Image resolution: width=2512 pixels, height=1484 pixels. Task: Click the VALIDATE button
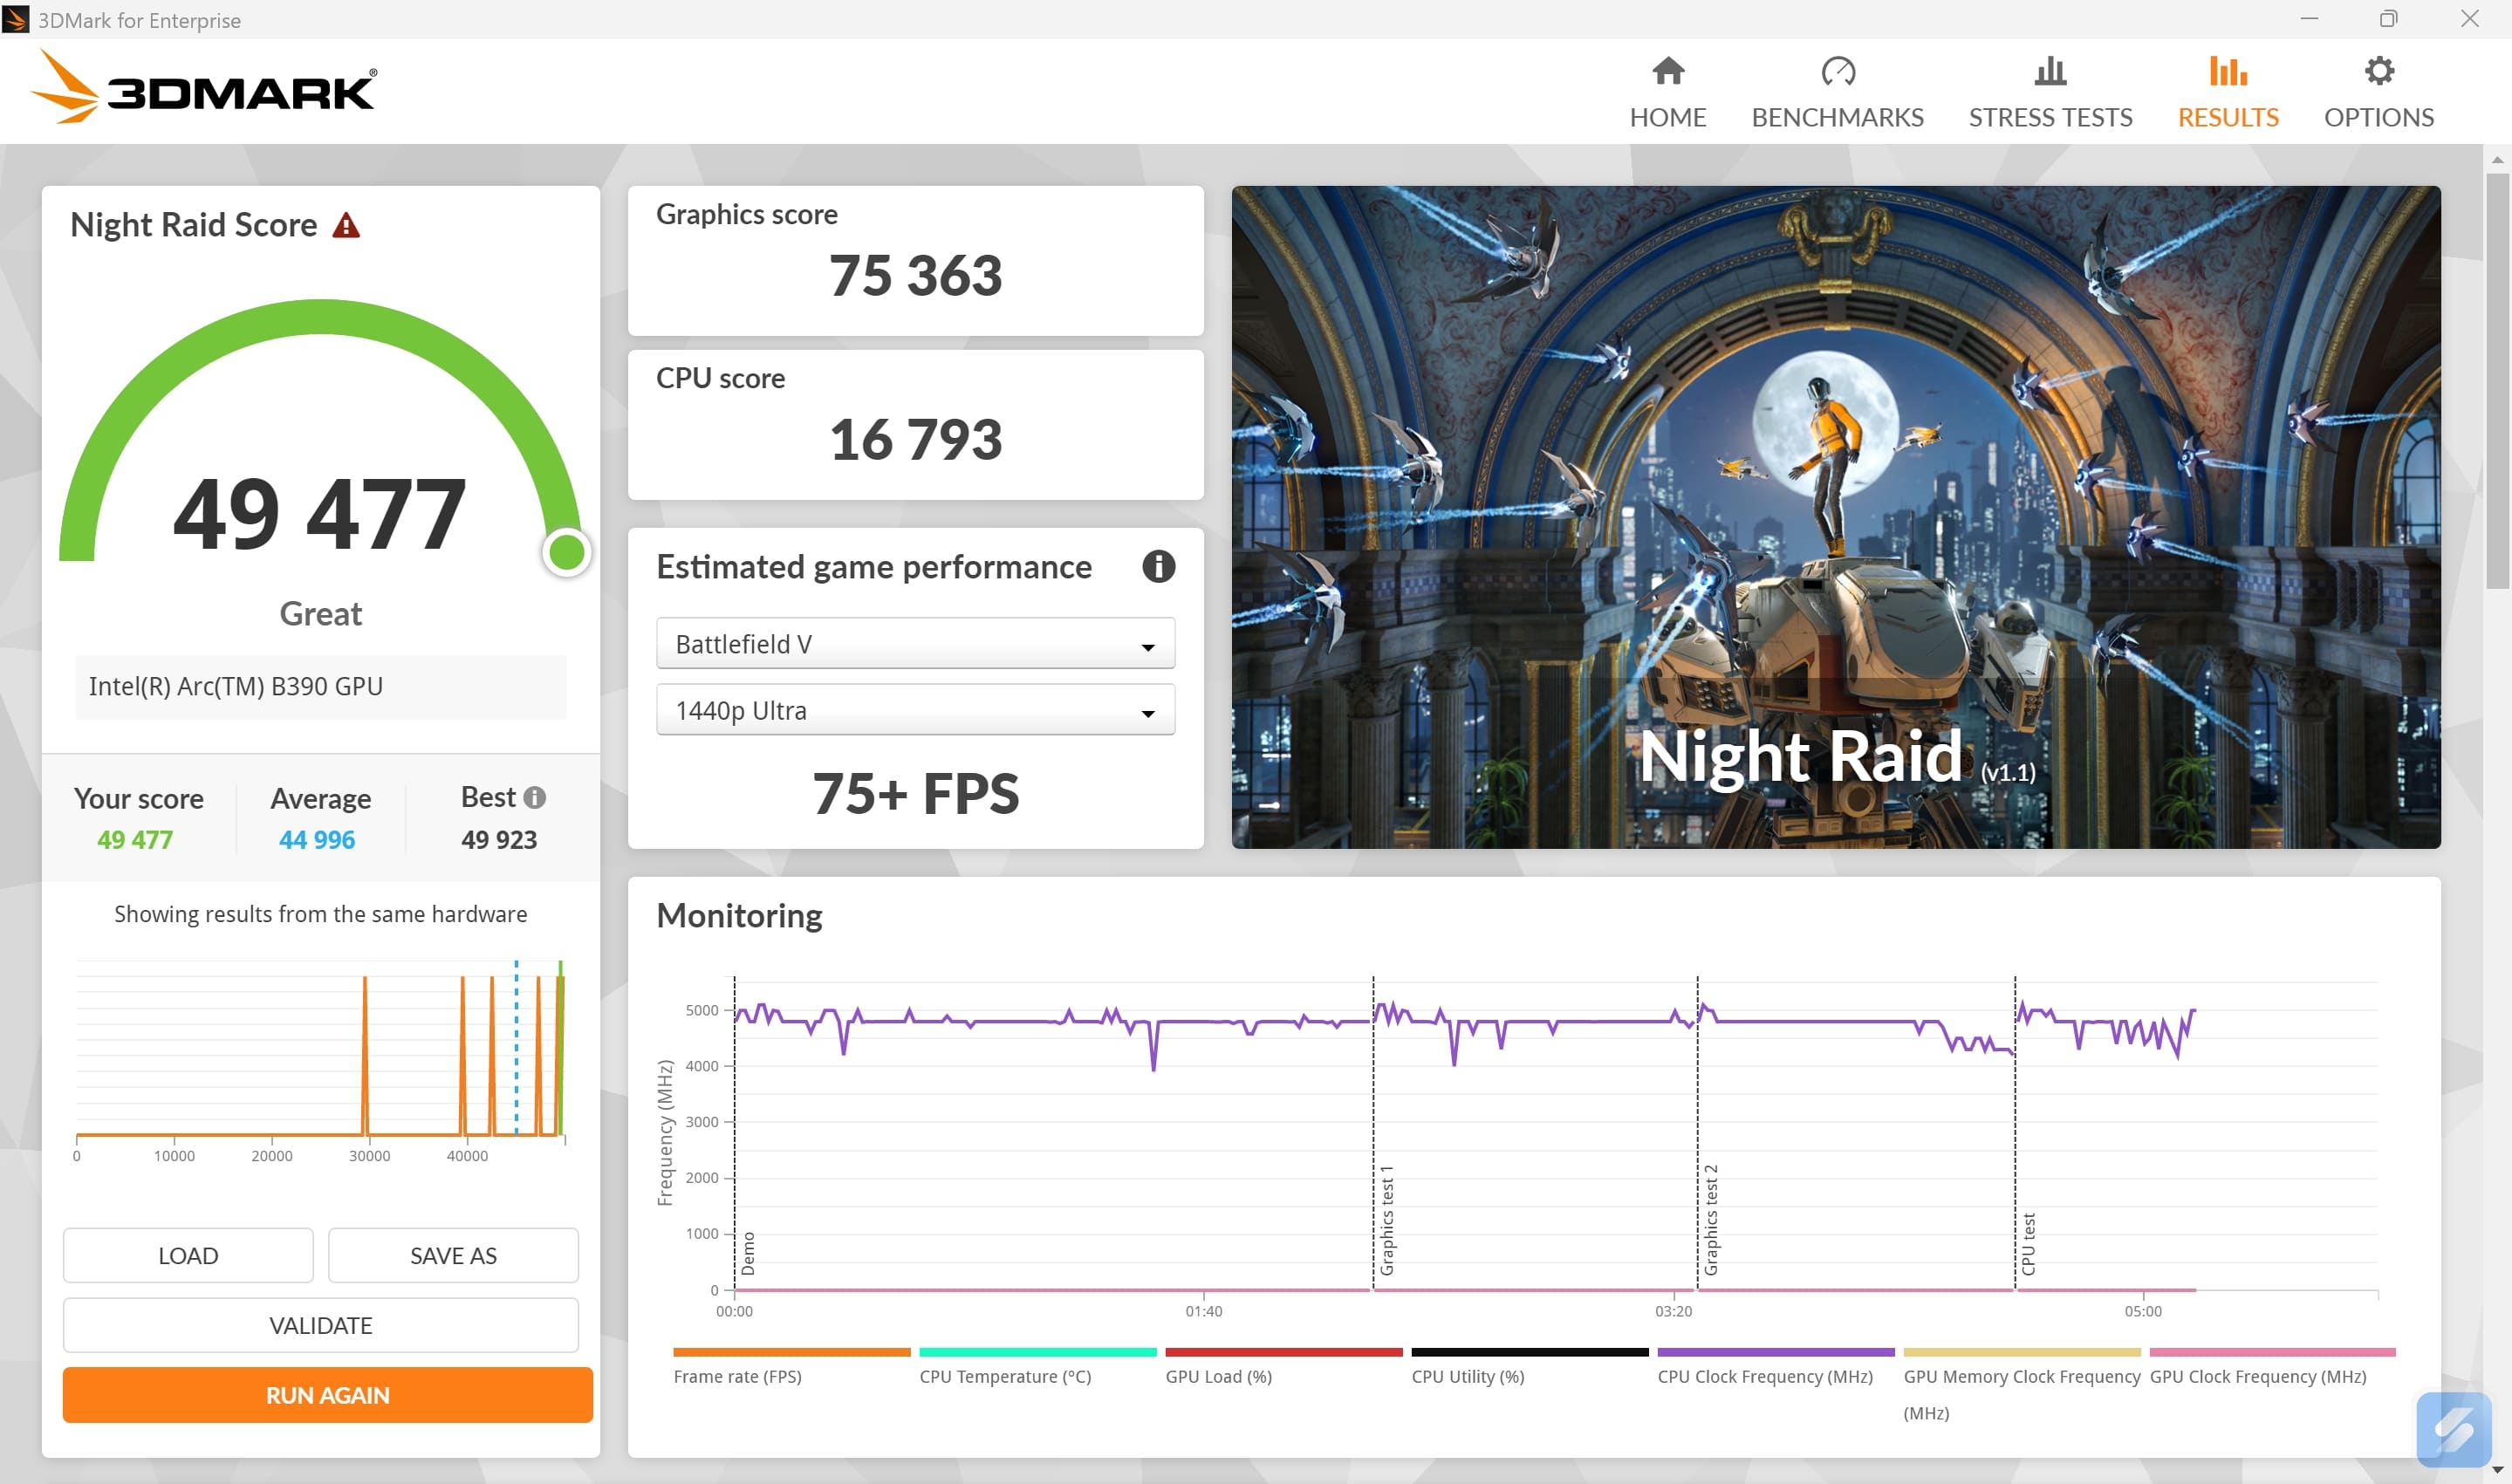(320, 1325)
